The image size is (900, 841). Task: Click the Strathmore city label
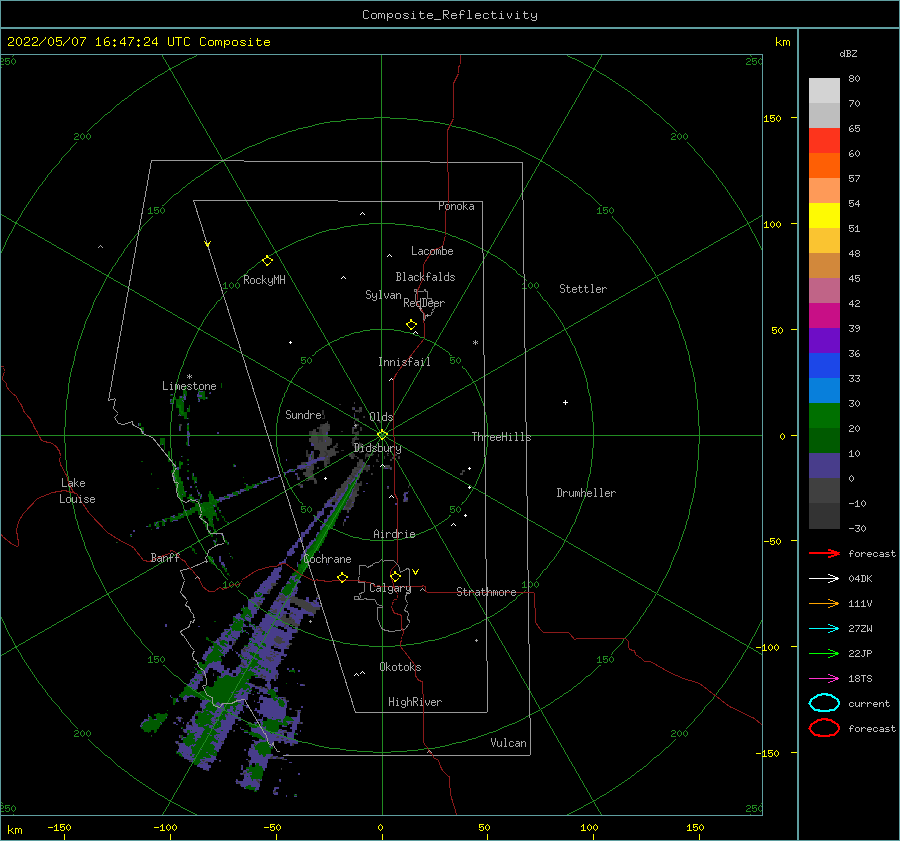486,592
